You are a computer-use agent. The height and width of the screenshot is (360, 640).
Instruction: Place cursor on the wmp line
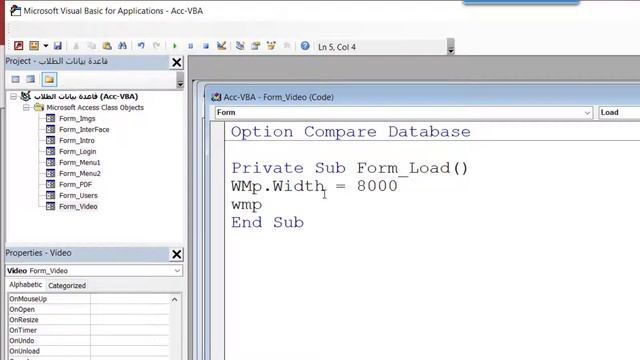(247, 204)
